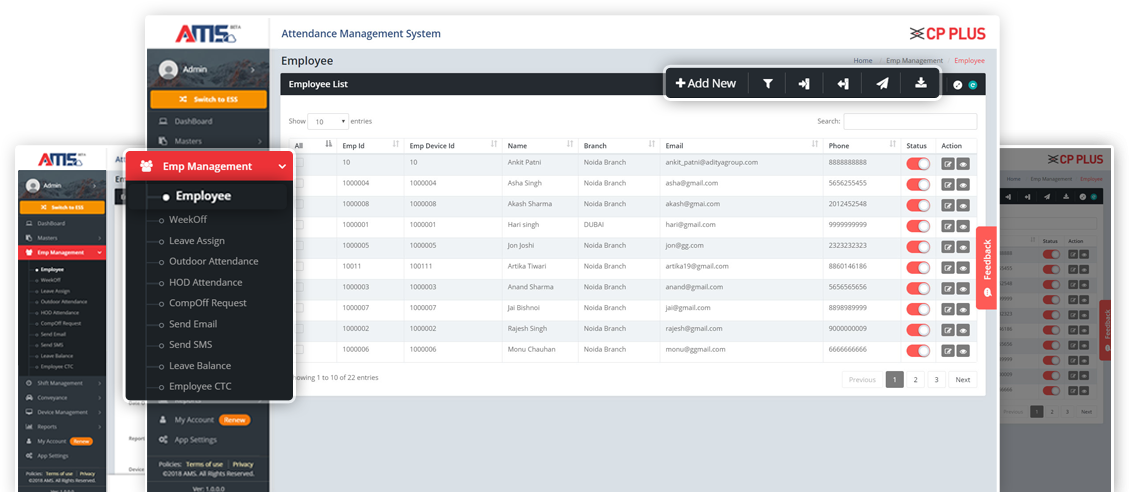Disable the status switch for Asha Singh
1129x492 pixels.
tap(919, 185)
